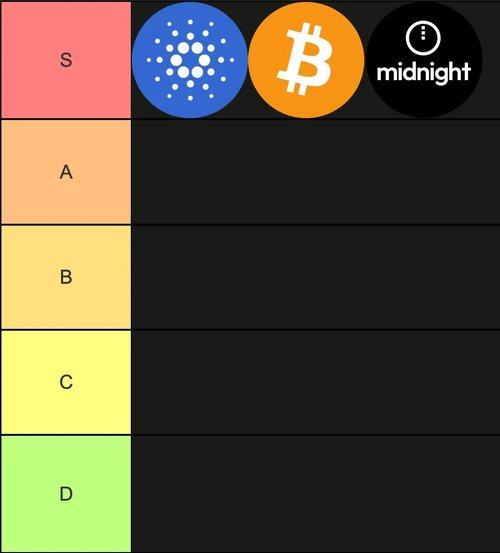Click the empty A tier row
This screenshot has width=500, height=553.
316,172
